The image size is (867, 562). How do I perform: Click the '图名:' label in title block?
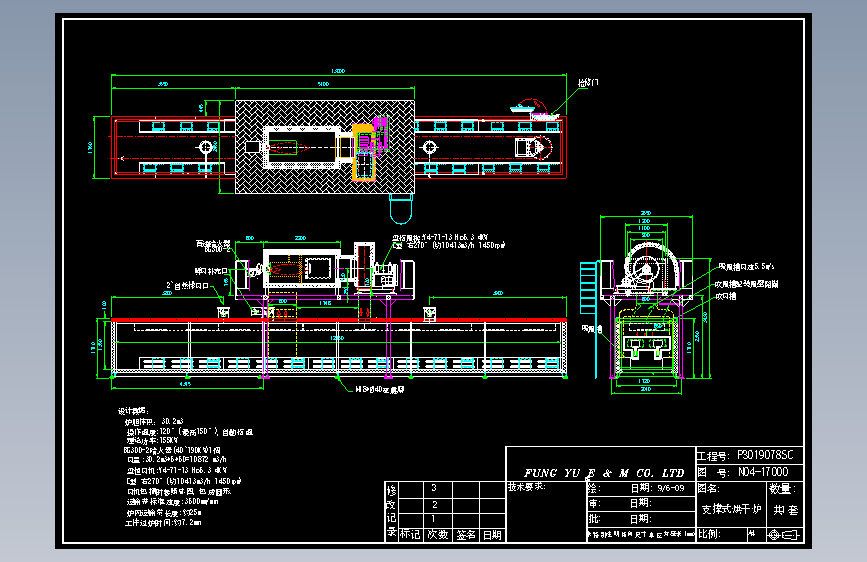click(x=708, y=488)
